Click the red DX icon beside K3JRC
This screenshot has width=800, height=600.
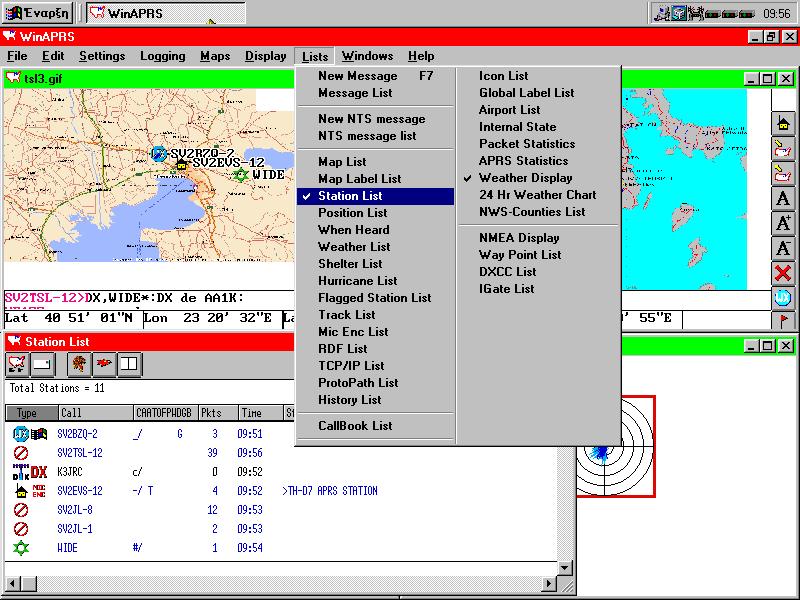39,472
